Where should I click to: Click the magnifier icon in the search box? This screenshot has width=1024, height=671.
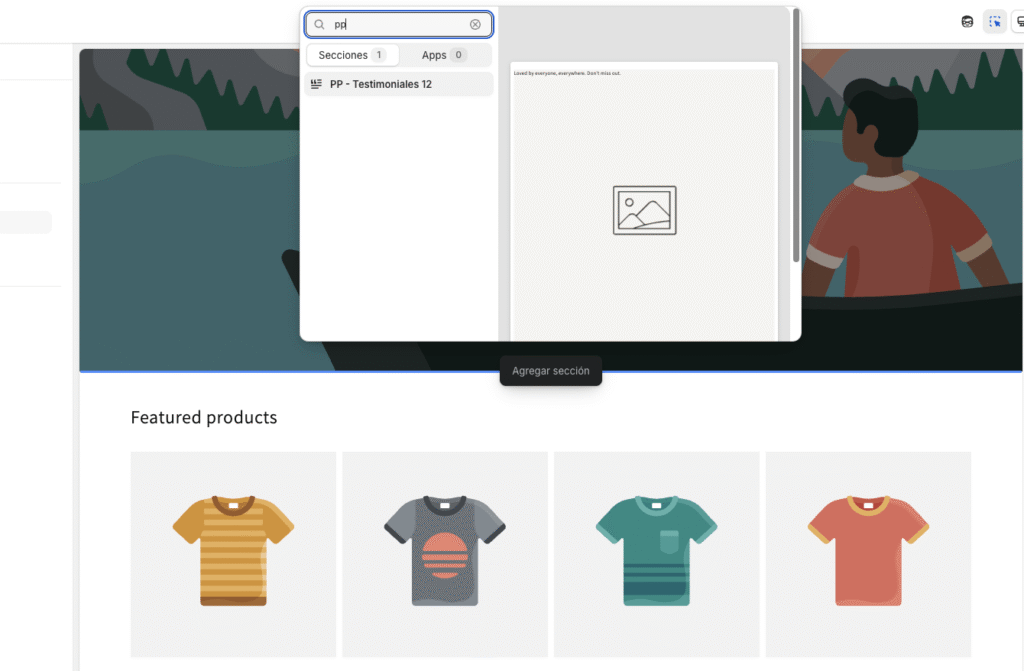pos(319,25)
